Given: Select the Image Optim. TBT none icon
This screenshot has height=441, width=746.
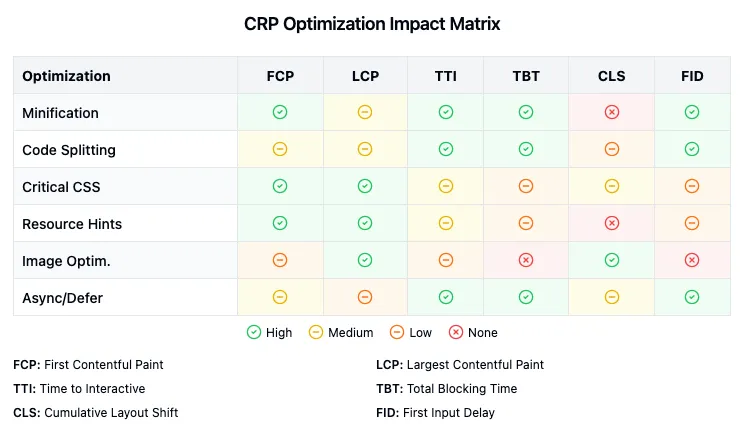Looking at the screenshot, I should (526, 260).
